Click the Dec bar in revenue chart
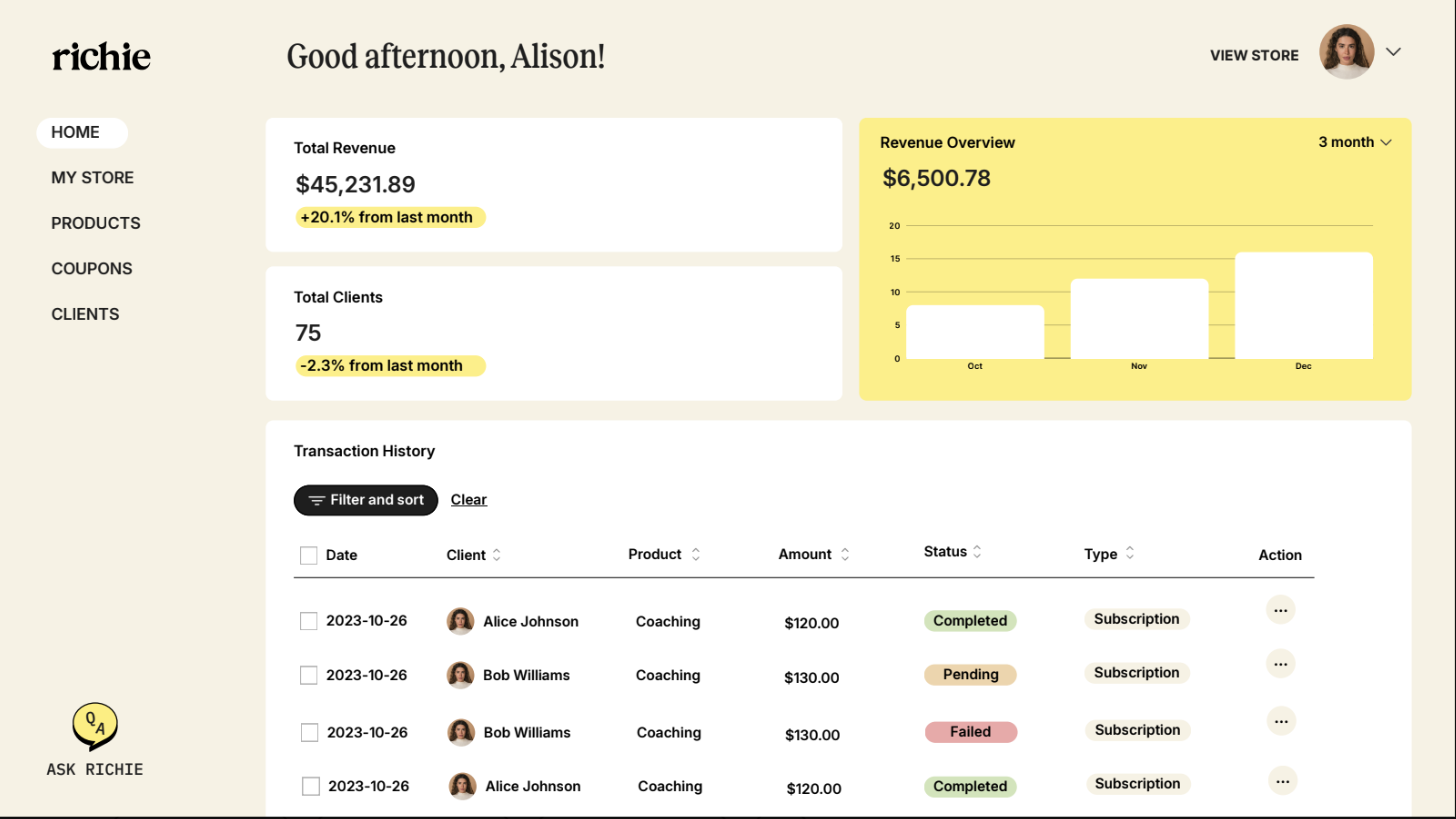 1304,305
